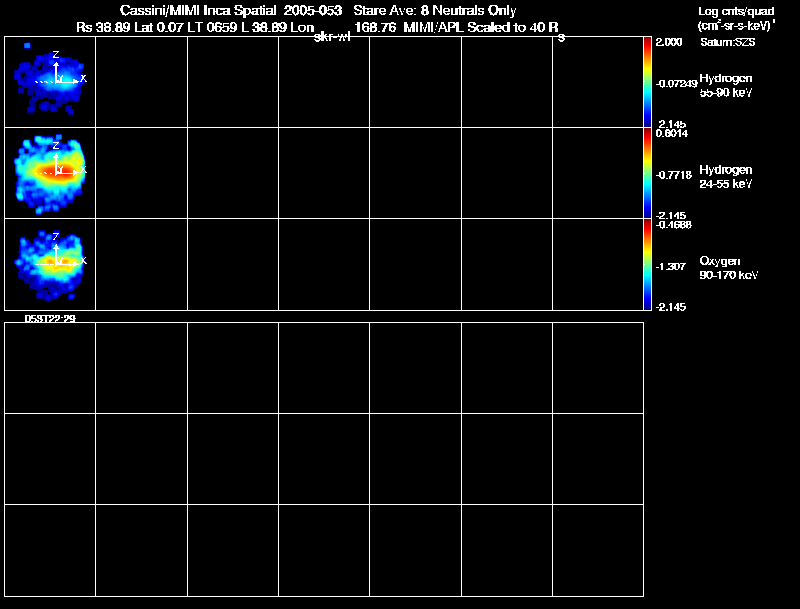The width and height of the screenshot is (800, 609).
Task: Click the '168.76' longitude value
Action: click(375, 28)
